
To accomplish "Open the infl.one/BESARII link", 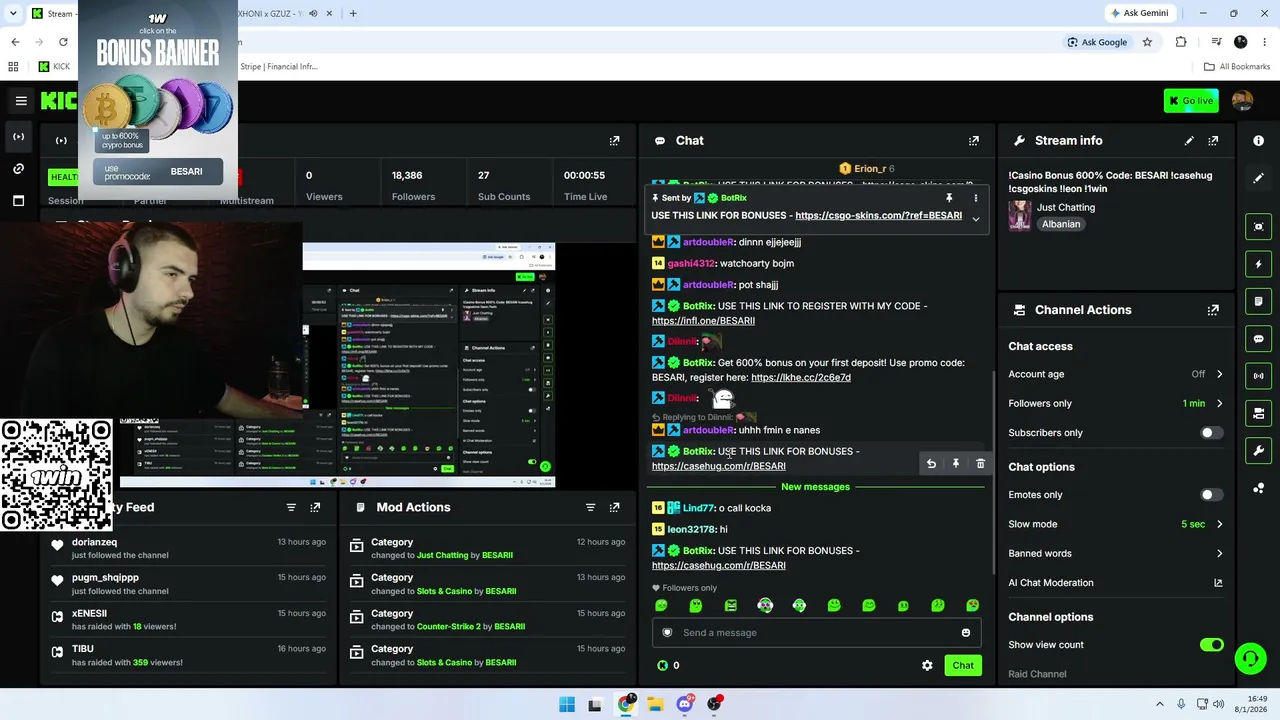I will pyautogui.click(x=703, y=321).
